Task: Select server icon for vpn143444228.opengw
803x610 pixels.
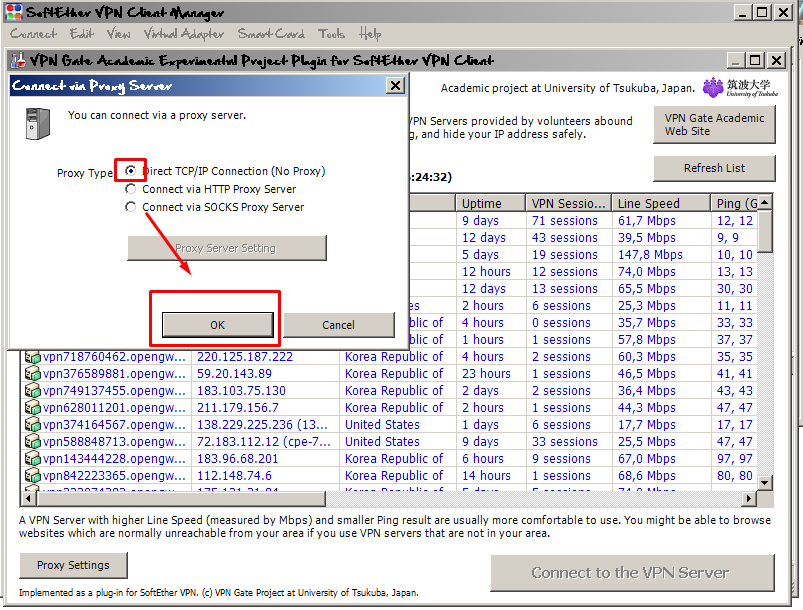Action: 33,458
